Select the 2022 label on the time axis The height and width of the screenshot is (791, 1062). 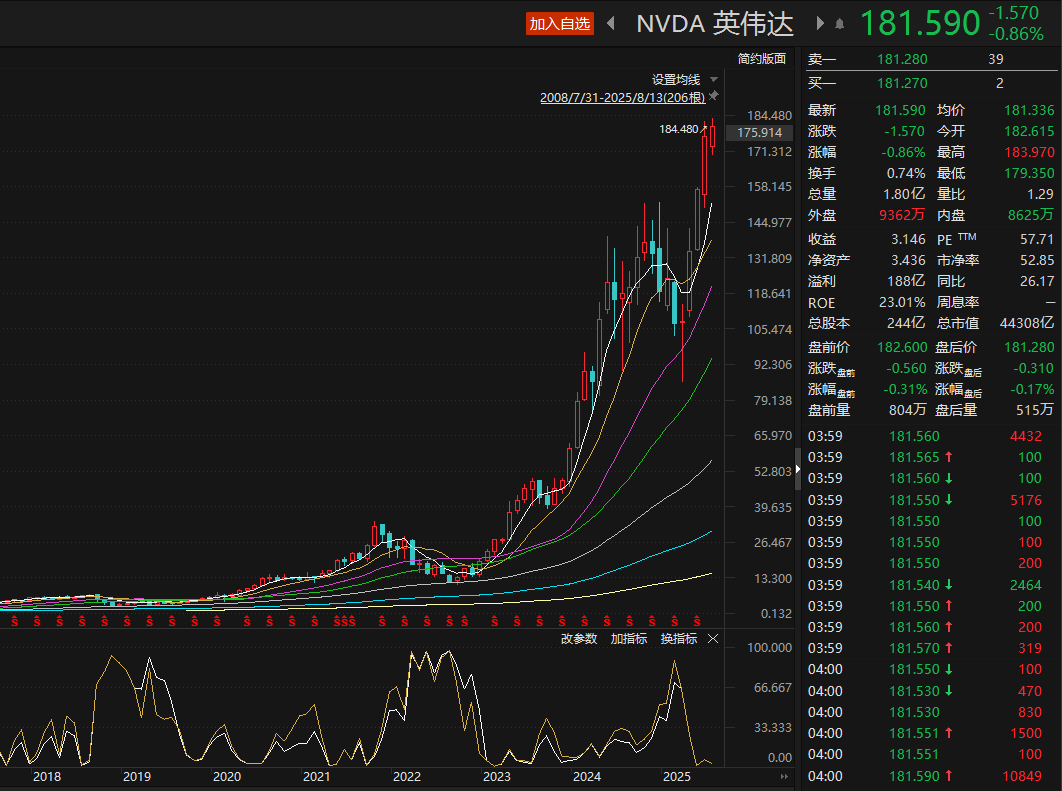point(406,777)
